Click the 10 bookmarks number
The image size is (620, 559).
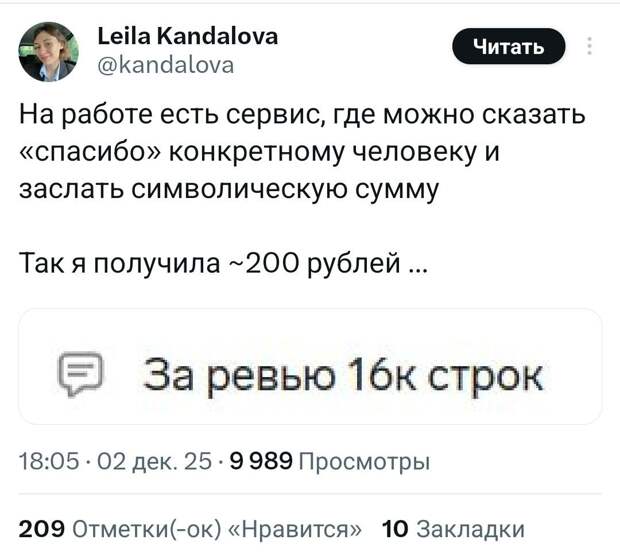(x=395, y=528)
